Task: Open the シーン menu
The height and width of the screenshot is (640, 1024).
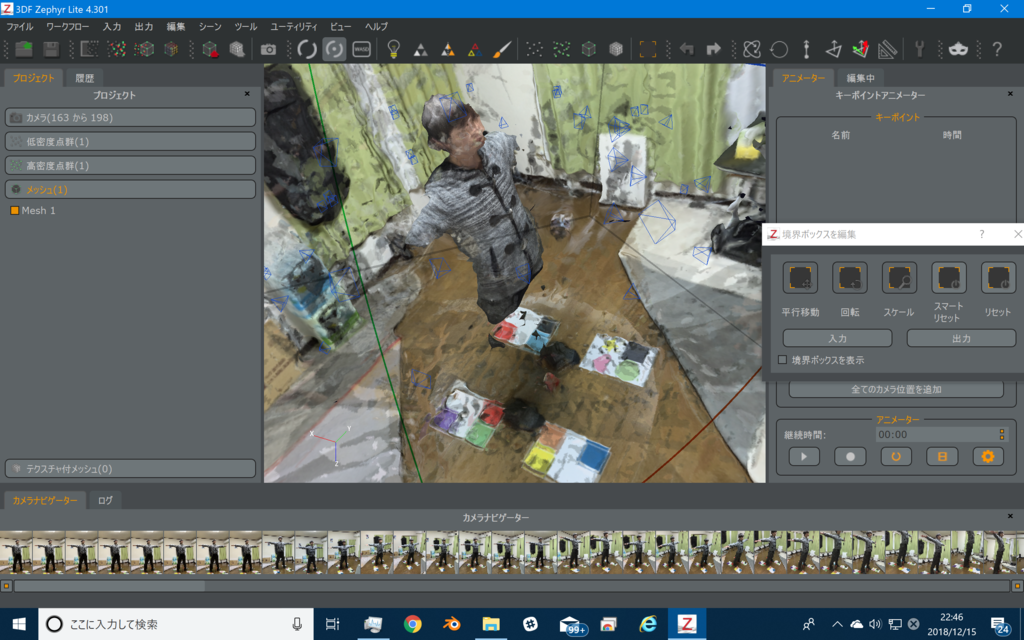Action: (210, 27)
